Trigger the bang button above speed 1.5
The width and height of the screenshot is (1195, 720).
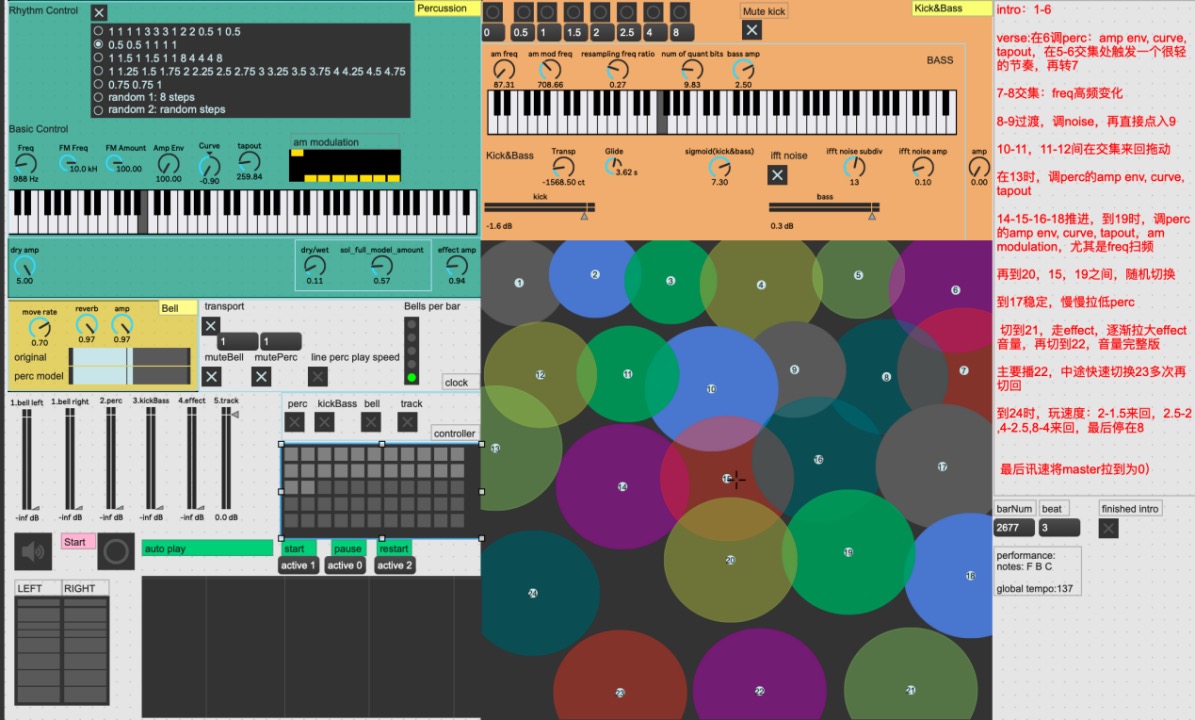pos(574,12)
